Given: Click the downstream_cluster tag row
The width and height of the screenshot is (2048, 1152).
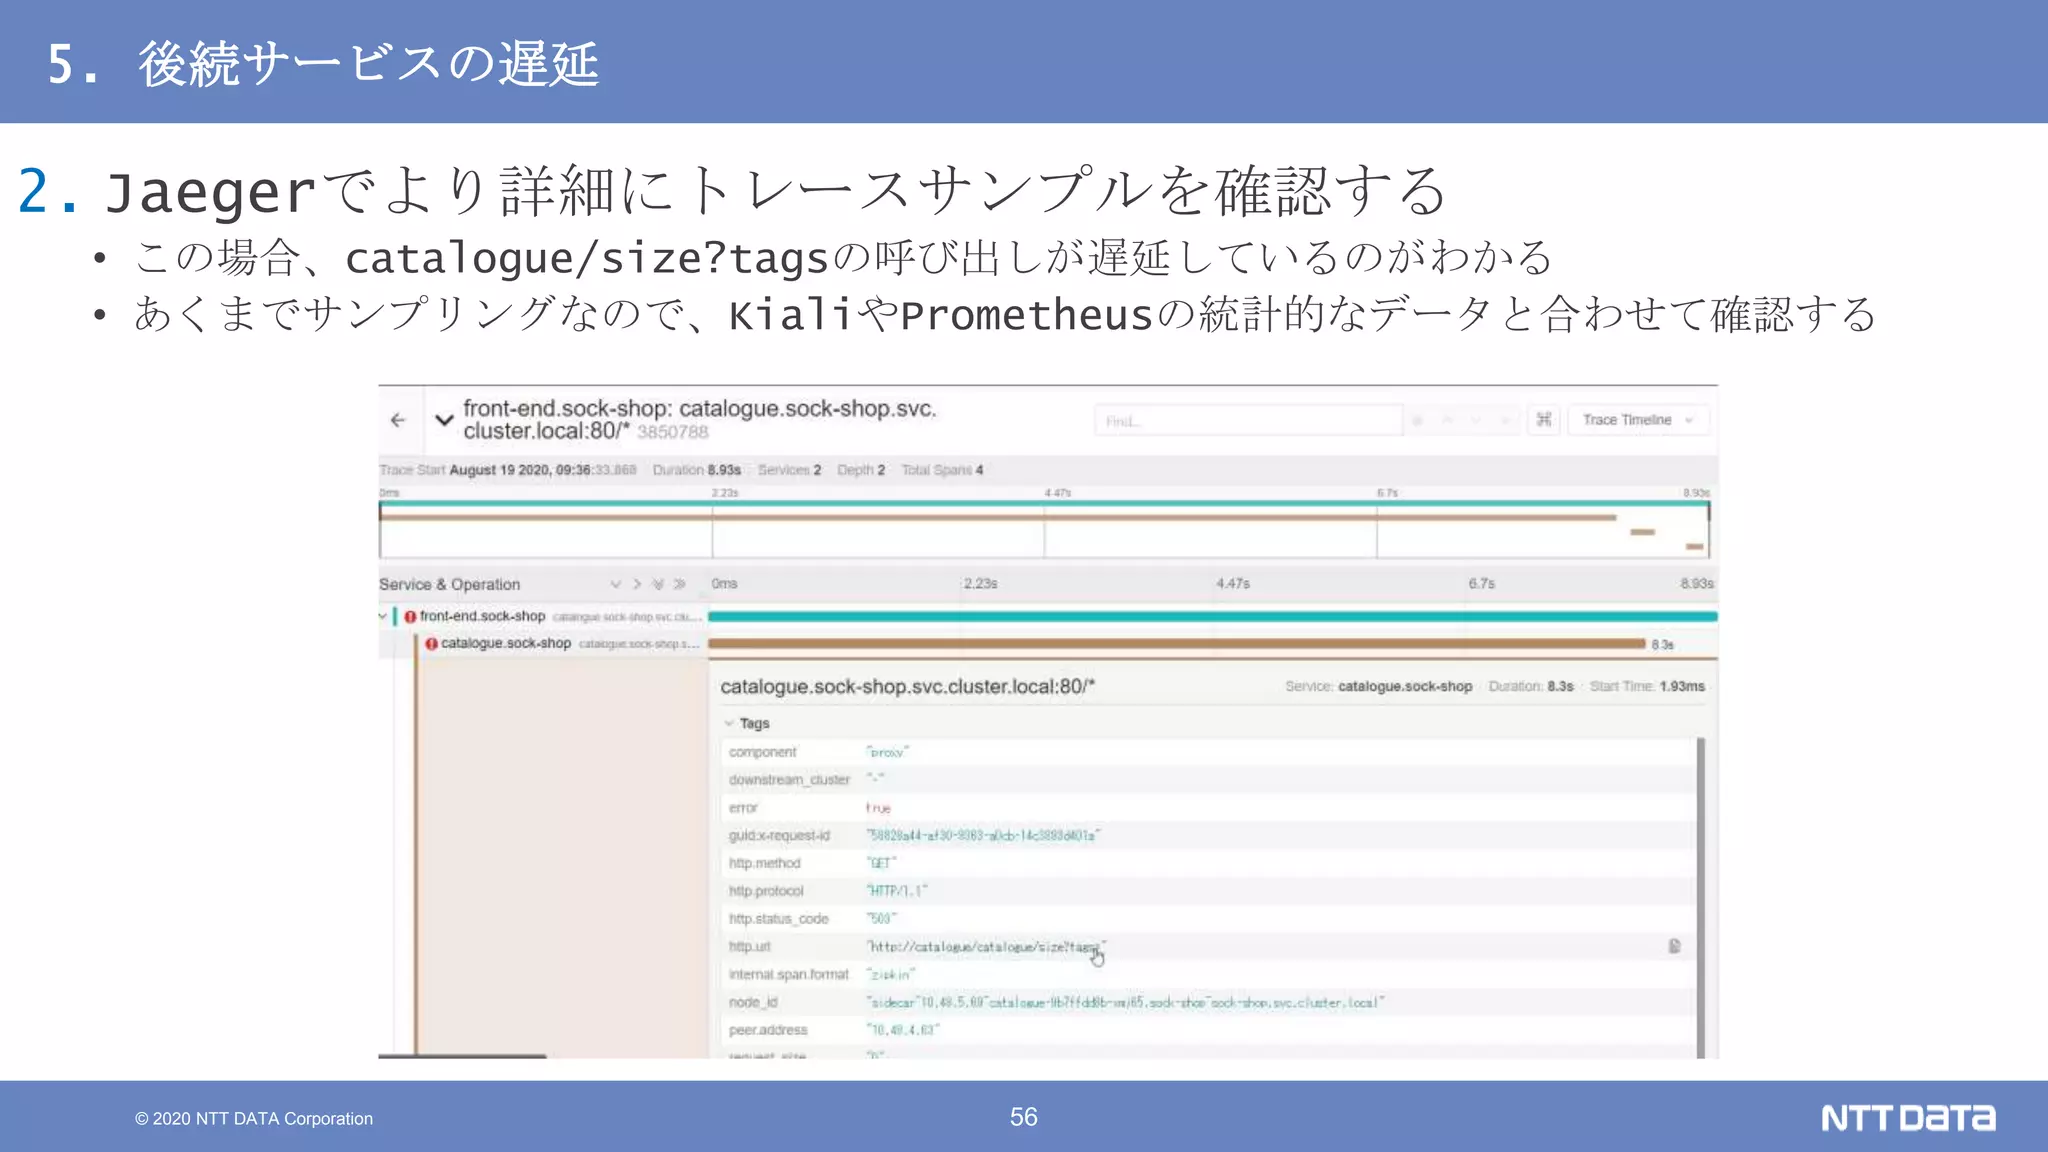Looking at the screenshot, I should click(1208, 779).
